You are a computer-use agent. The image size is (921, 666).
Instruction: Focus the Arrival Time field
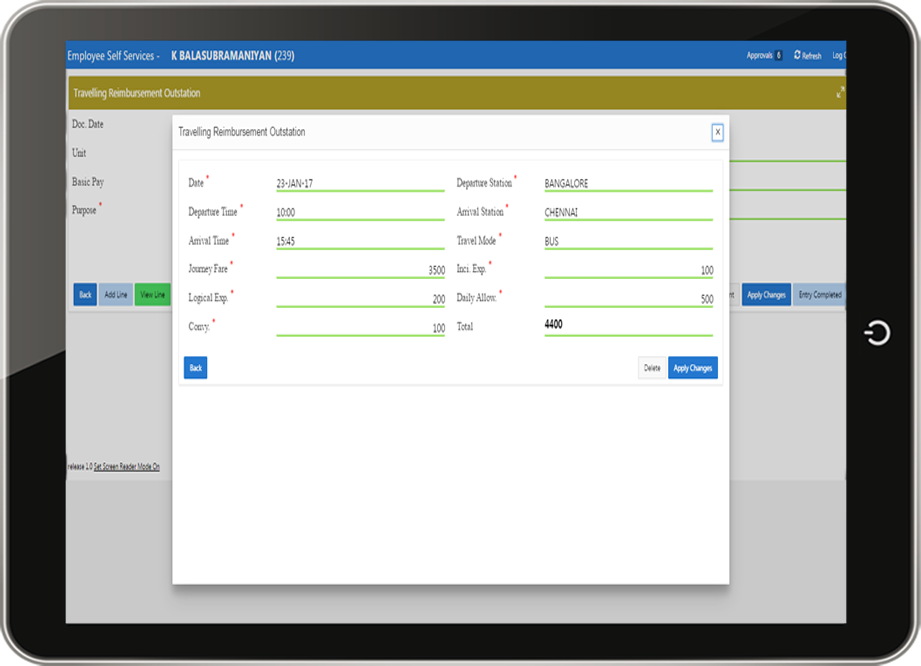(360, 242)
